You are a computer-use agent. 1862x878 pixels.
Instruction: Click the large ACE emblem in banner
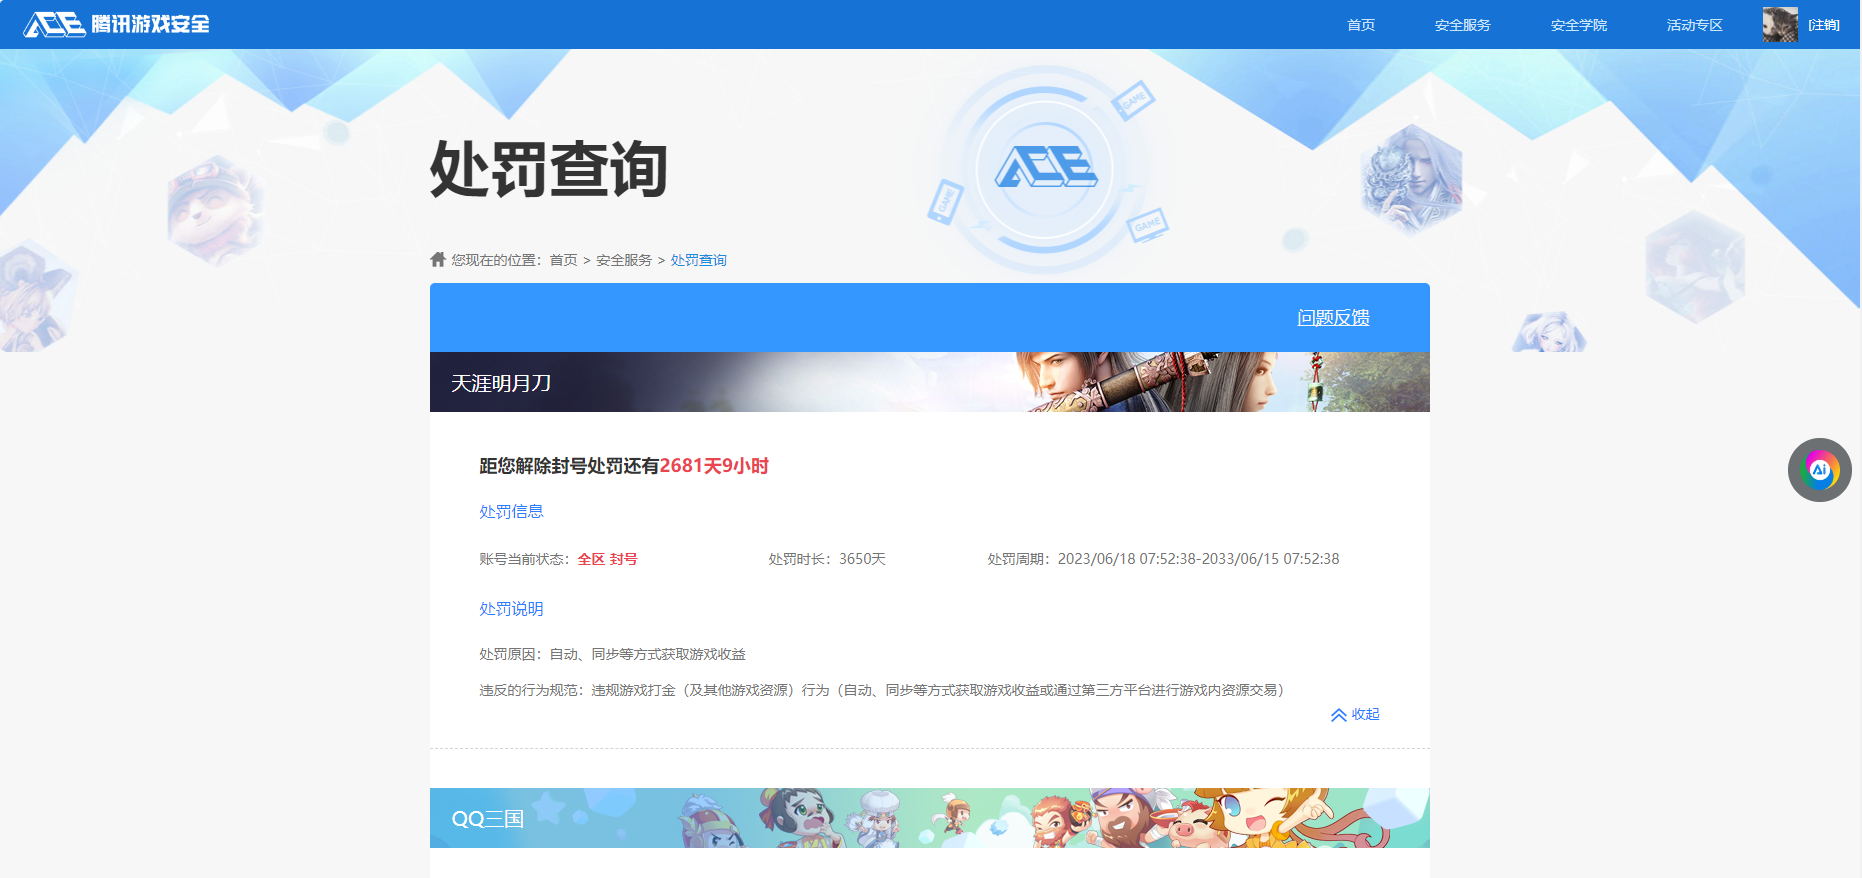click(x=1045, y=168)
